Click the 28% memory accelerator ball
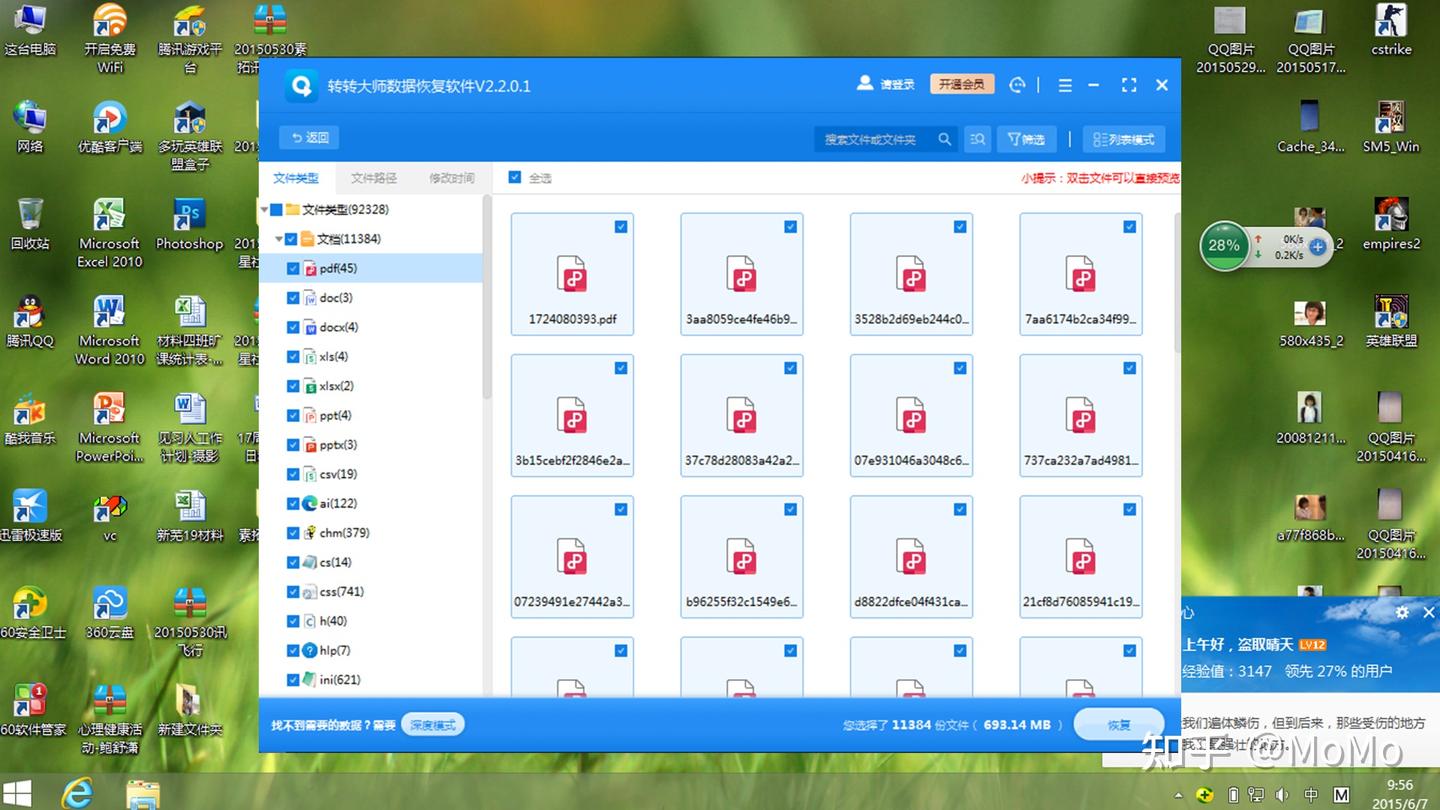Screen dimensions: 1440x810 tap(1224, 246)
